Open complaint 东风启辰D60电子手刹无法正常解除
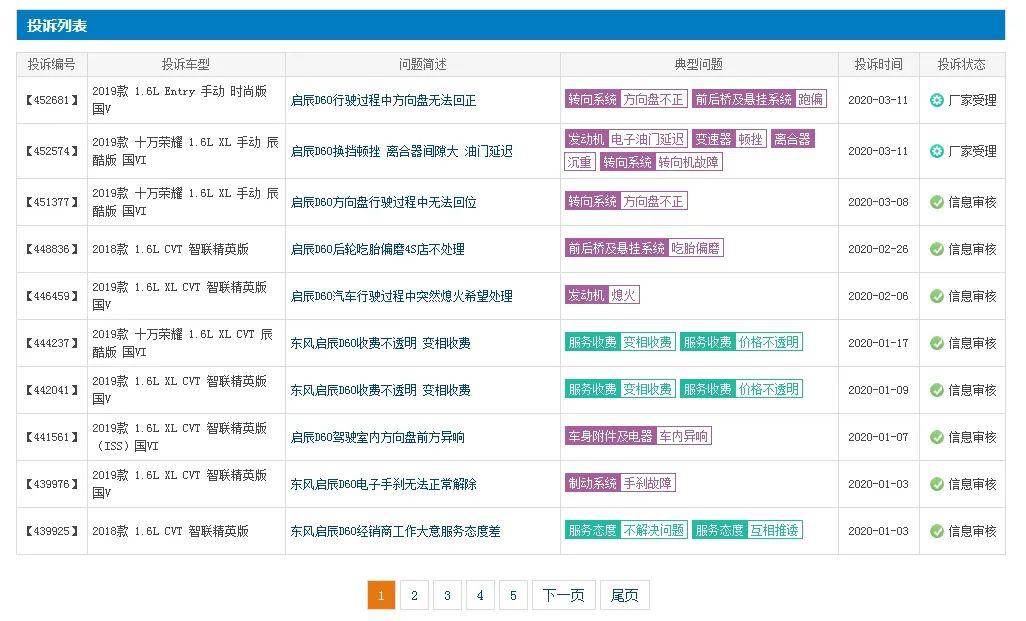Viewport: 1026px width, 621px height. [x=383, y=484]
